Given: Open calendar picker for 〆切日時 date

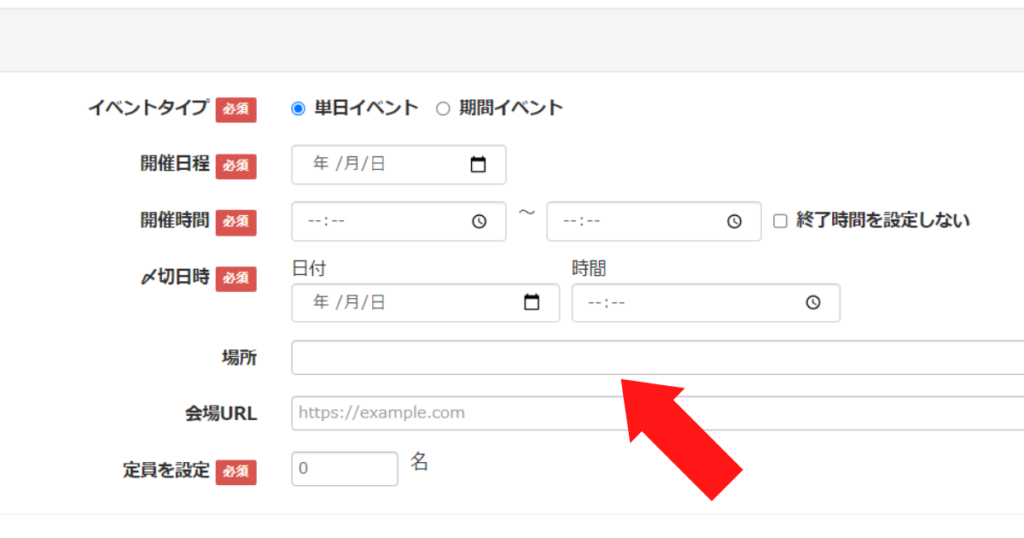Looking at the screenshot, I should [x=532, y=302].
